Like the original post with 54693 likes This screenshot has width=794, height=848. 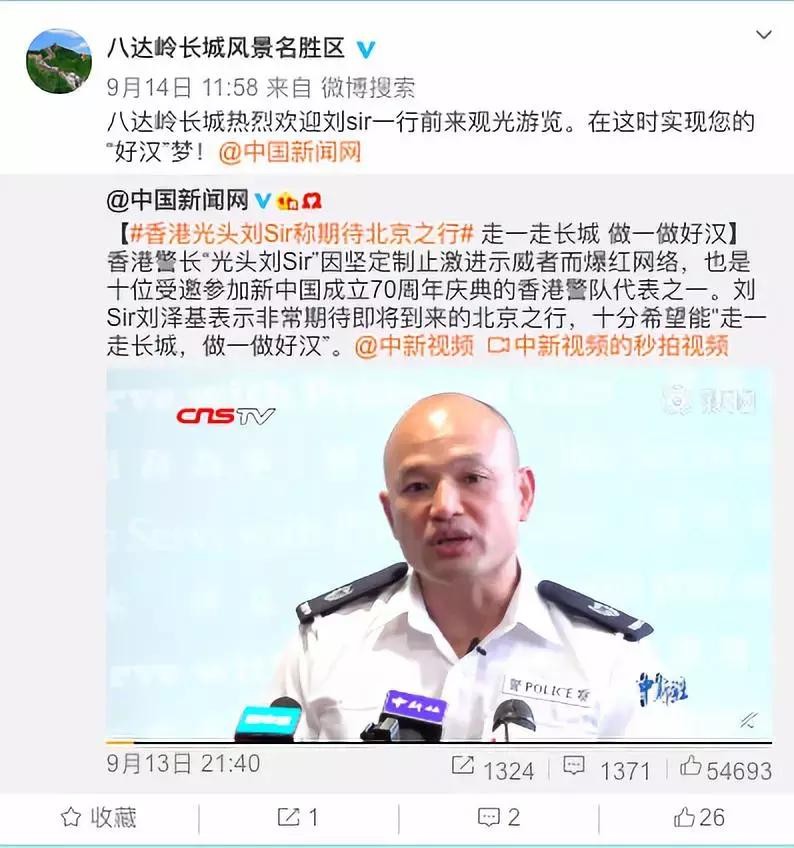pyautogui.click(x=725, y=769)
